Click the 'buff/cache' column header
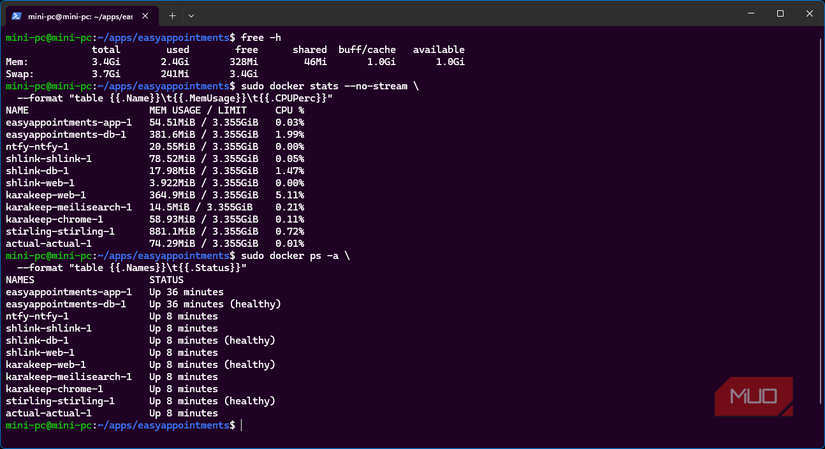Screen dimensions: 825x449 click(367, 49)
